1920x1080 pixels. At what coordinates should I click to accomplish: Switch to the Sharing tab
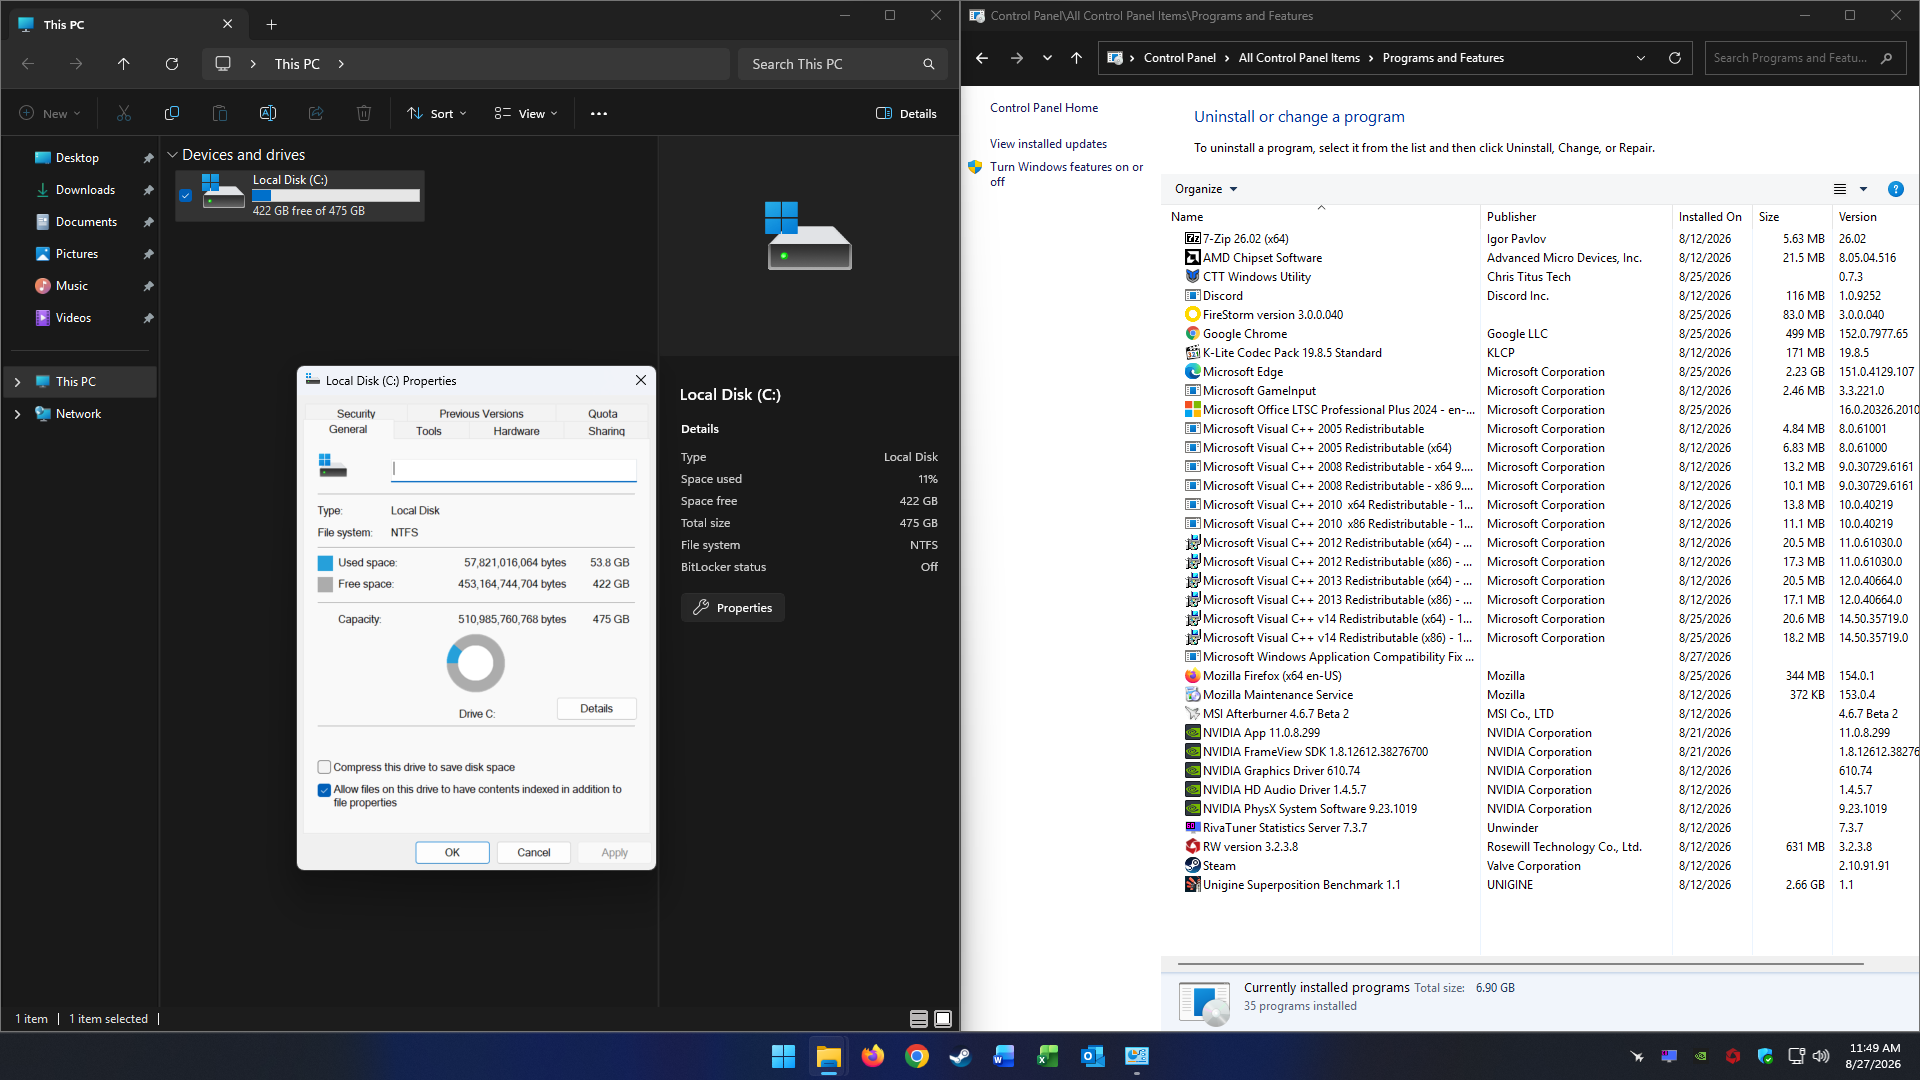[x=607, y=431]
